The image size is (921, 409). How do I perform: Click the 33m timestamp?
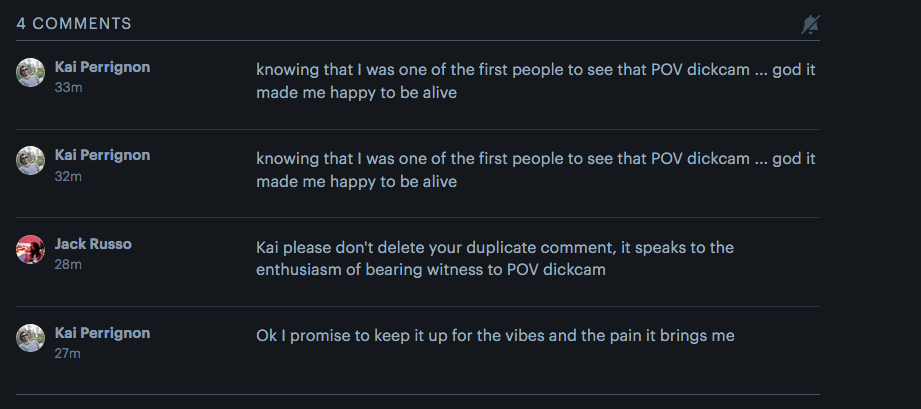point(68,87)
